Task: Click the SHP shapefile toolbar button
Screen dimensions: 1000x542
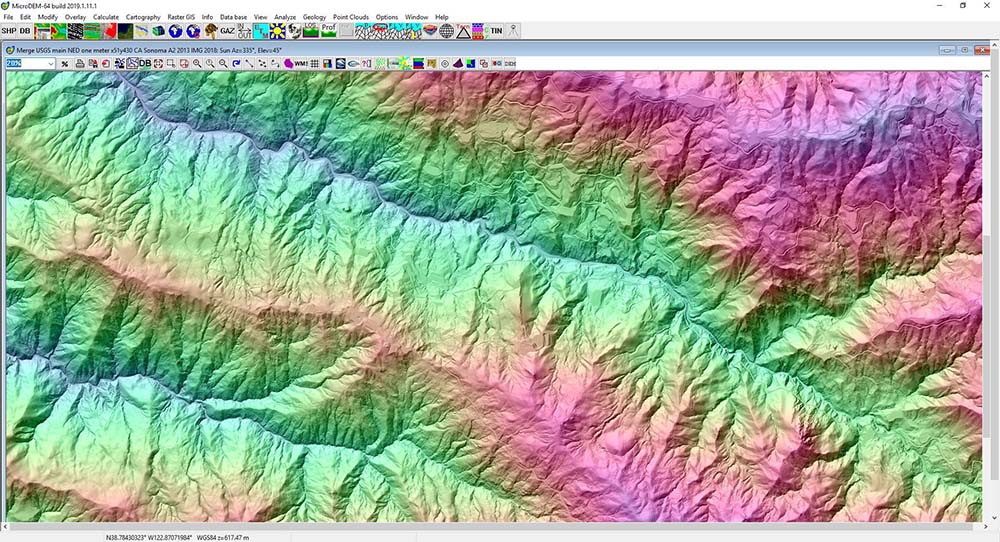Action: (x=9, y=31)
